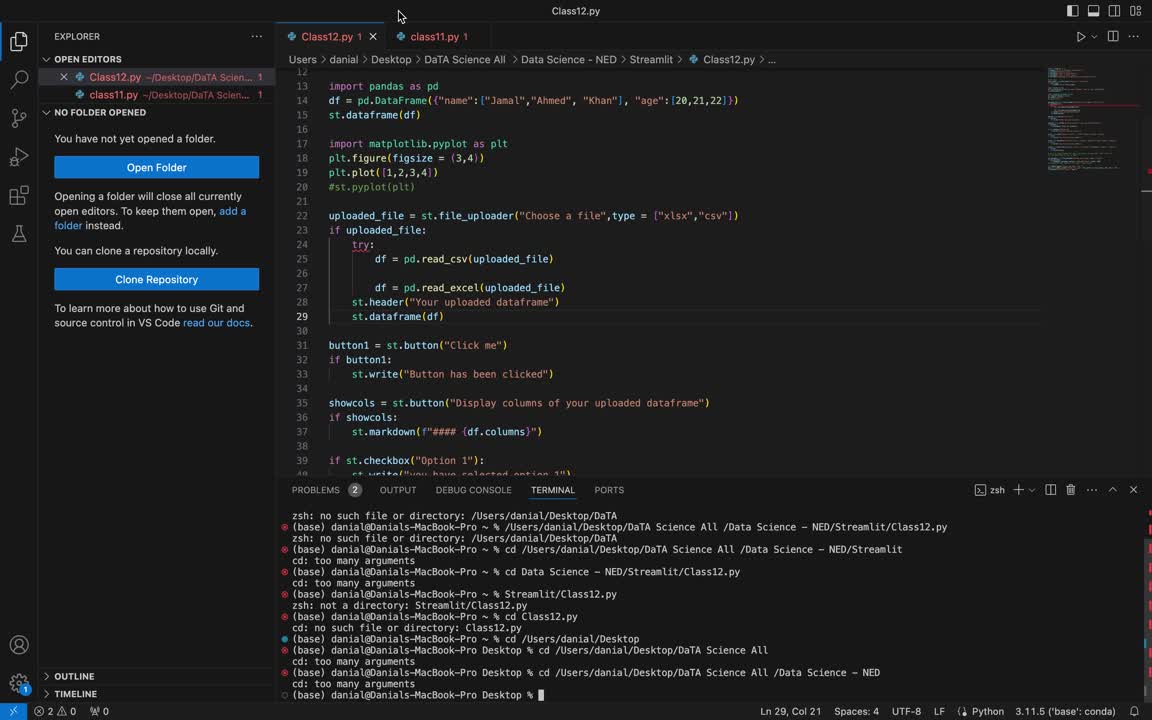
Task: Open dropdown next to Run Python File
Action: point(1094,36)
